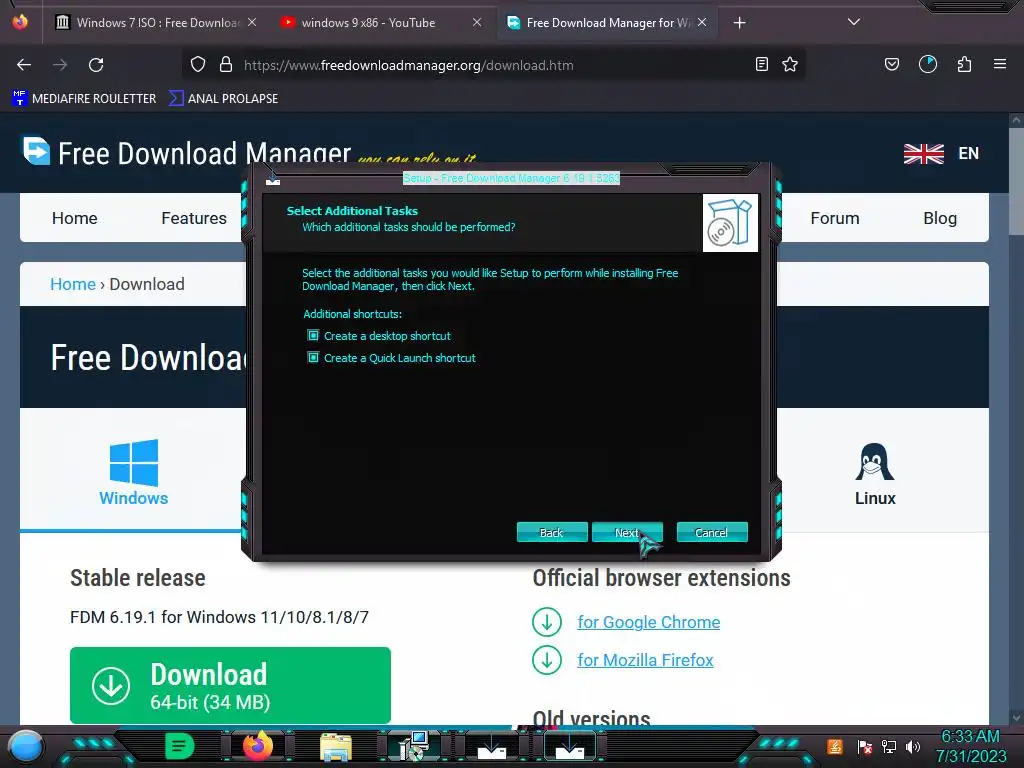Open the Pocket save icon
This screenshot has width=1024, height=768.
pos(892,65)
